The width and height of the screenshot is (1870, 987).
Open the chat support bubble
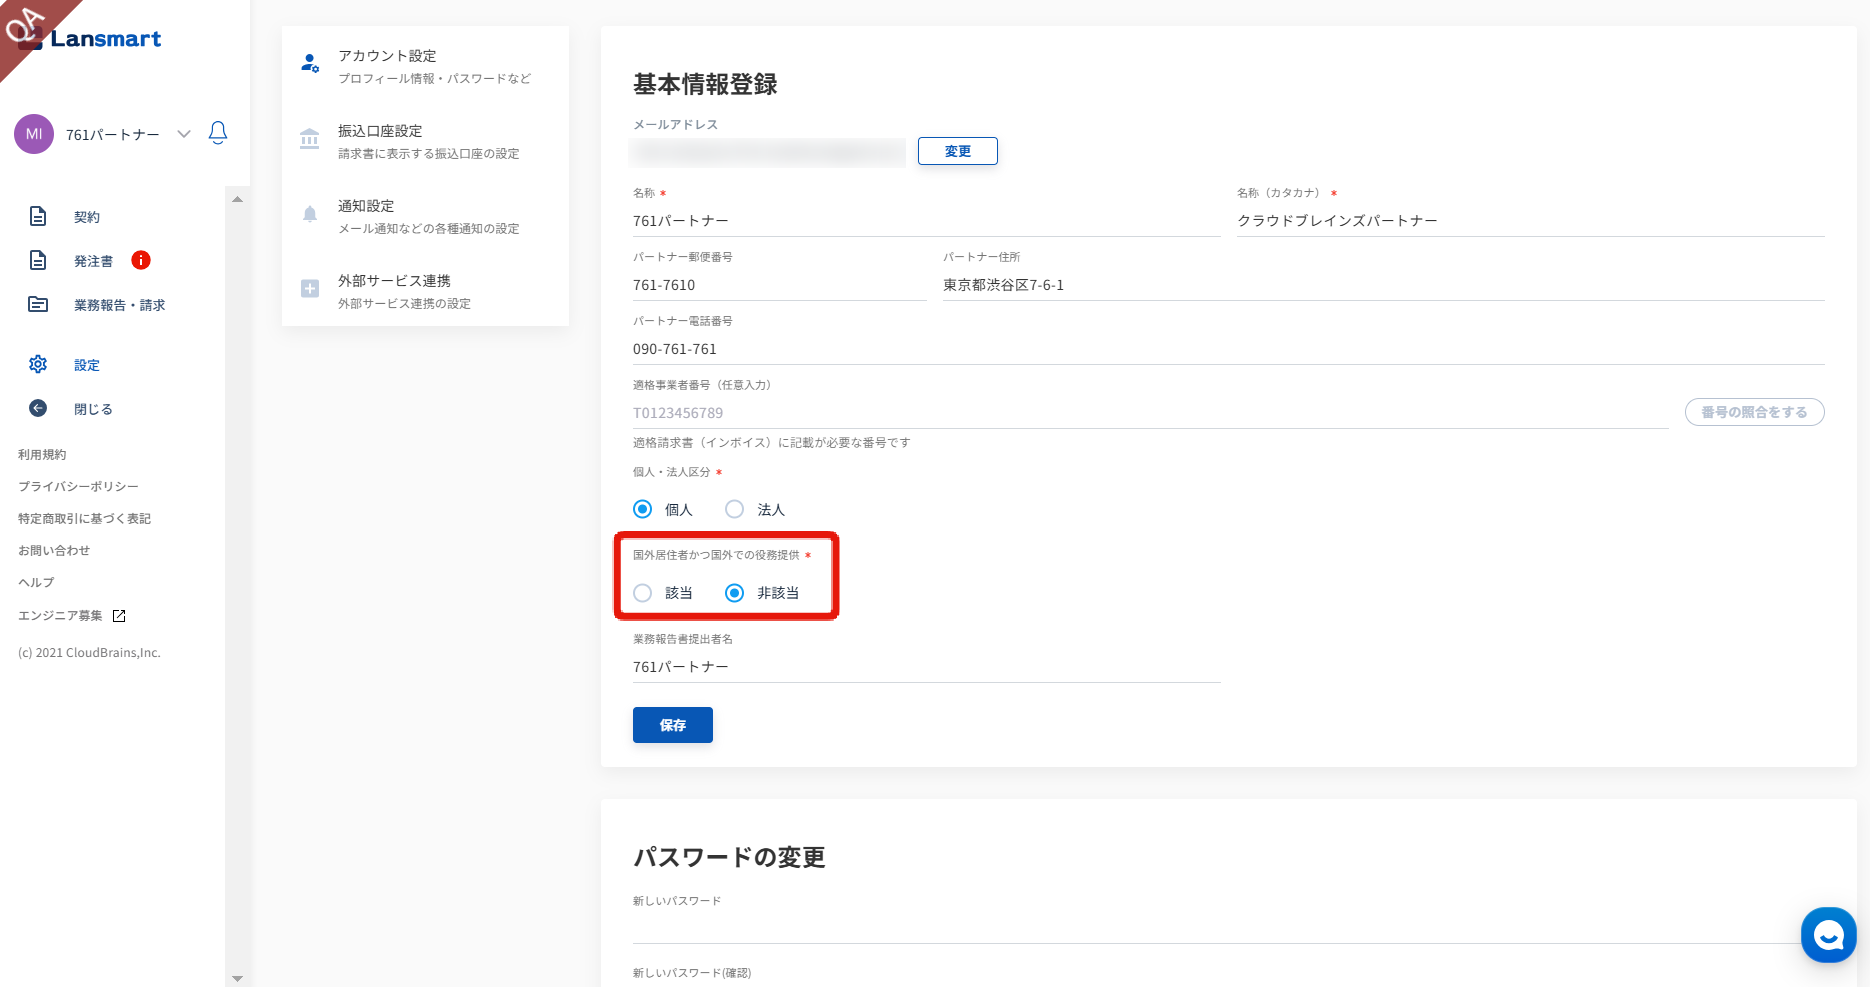click(1828, 935)
